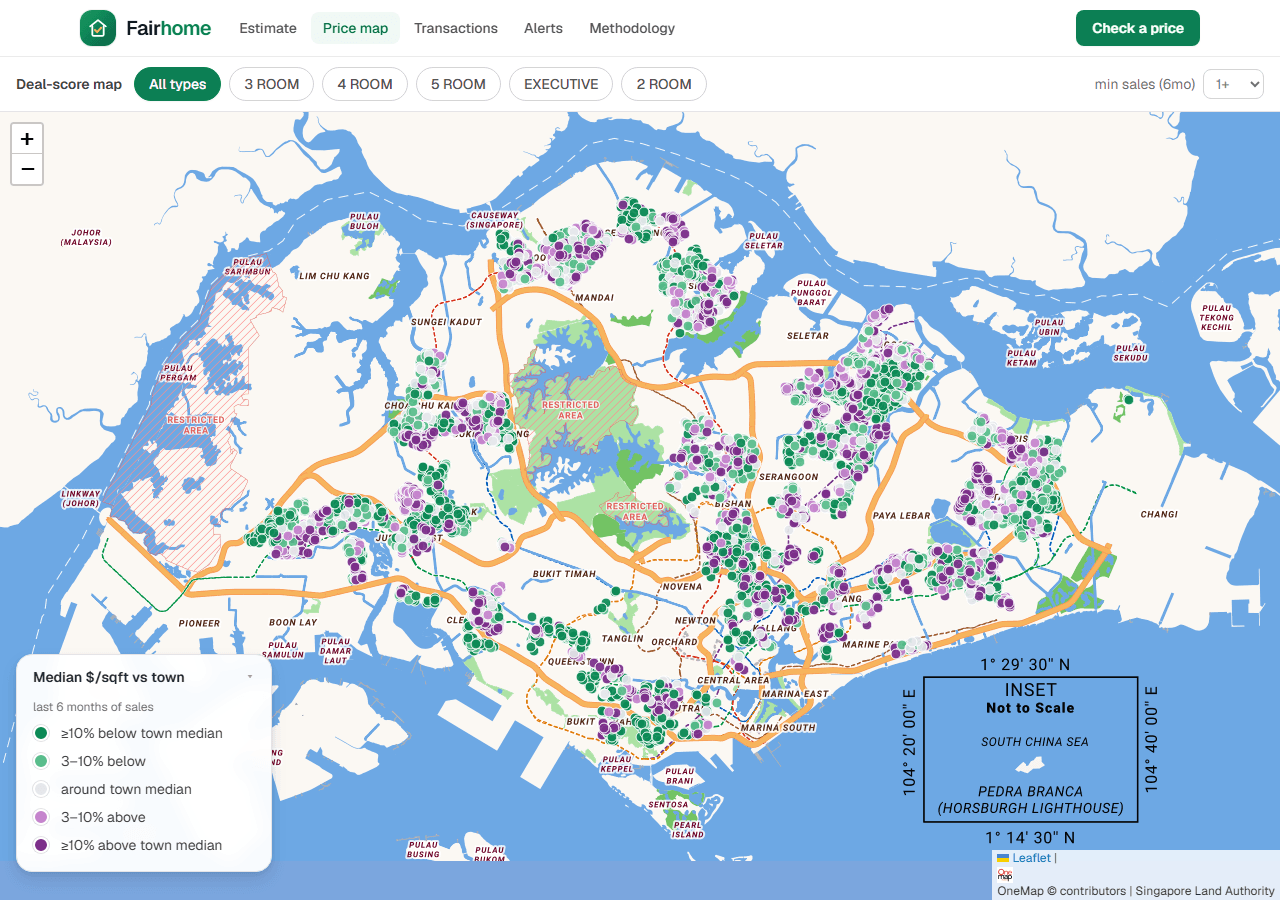View the Methodology page
The image size is (1280, 900).
[632, 28]
